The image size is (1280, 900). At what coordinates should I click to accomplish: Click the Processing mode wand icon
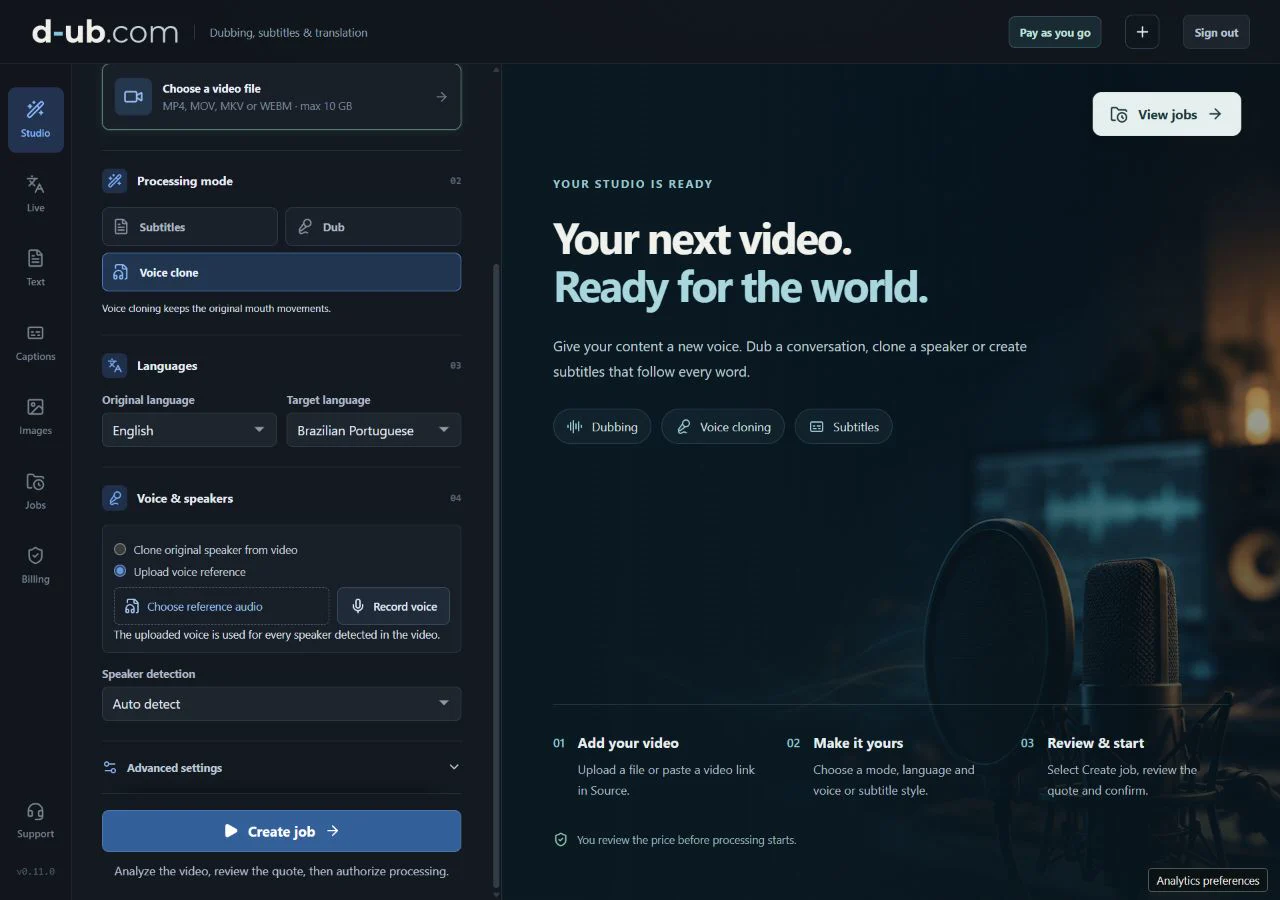115,181
